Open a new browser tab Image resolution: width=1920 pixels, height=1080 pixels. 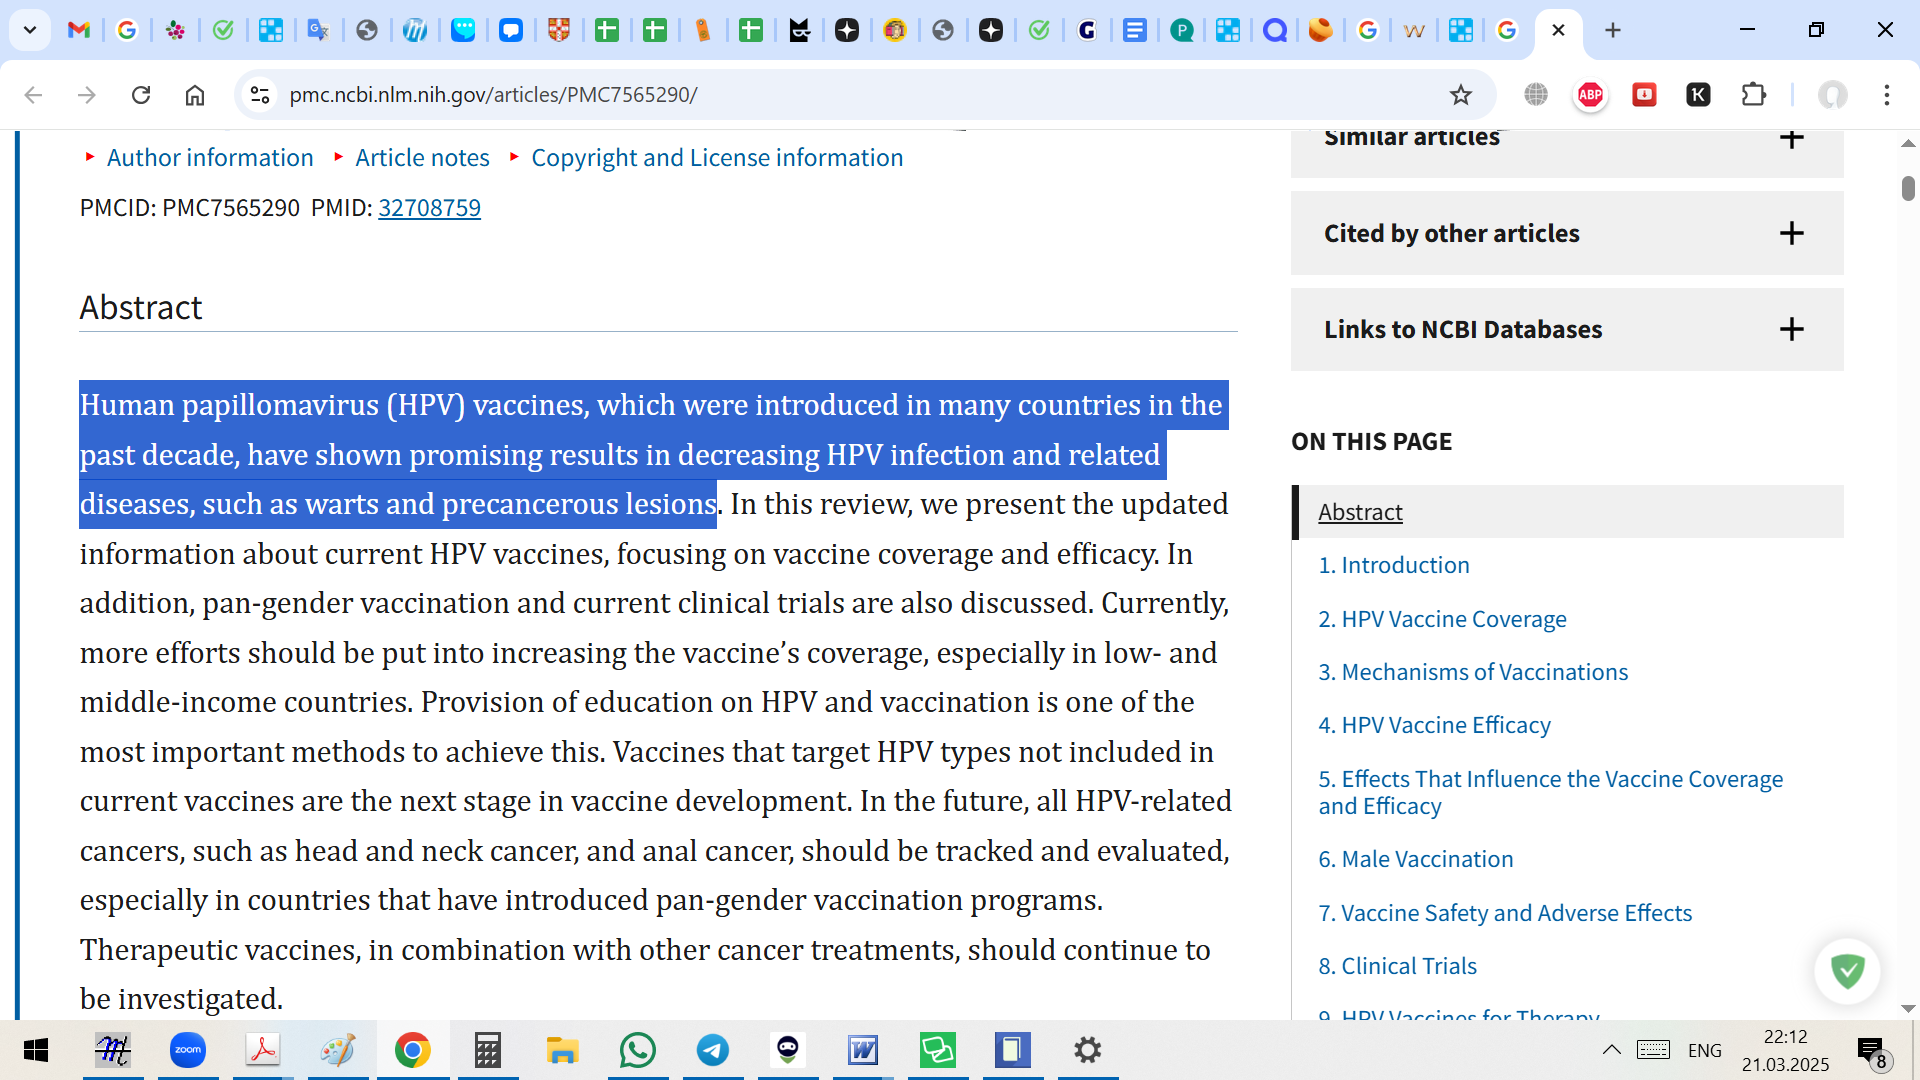click(x=1613, y=30)
